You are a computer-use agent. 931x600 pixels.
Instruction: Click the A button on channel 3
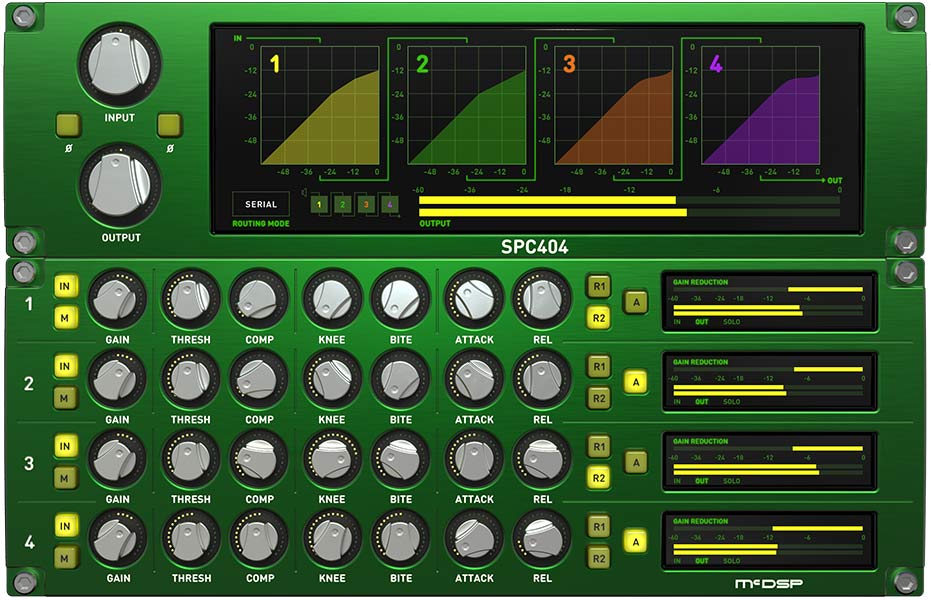pyautogui.click(x=638, y=460)
